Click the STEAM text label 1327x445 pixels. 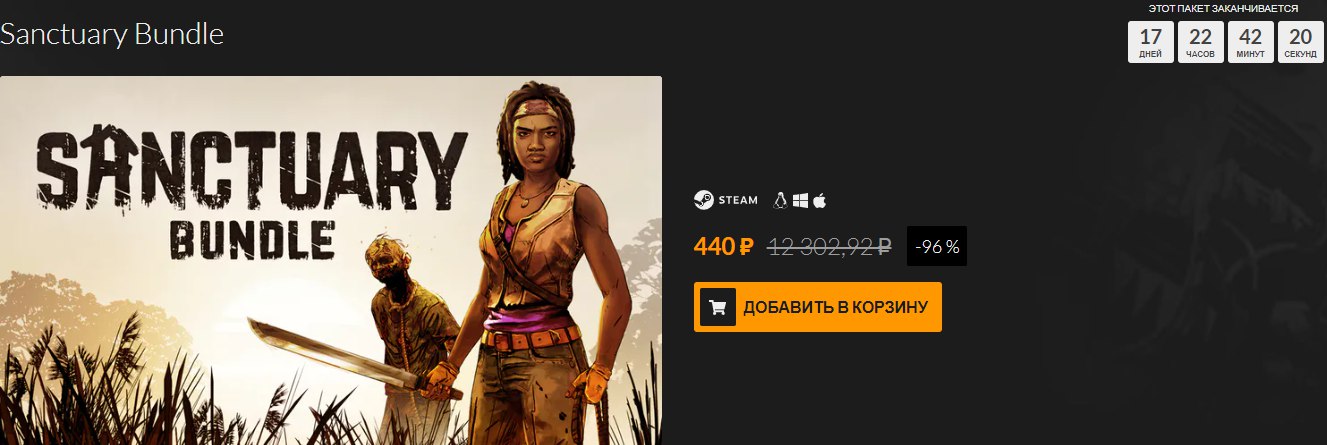[x=739, y=201]
